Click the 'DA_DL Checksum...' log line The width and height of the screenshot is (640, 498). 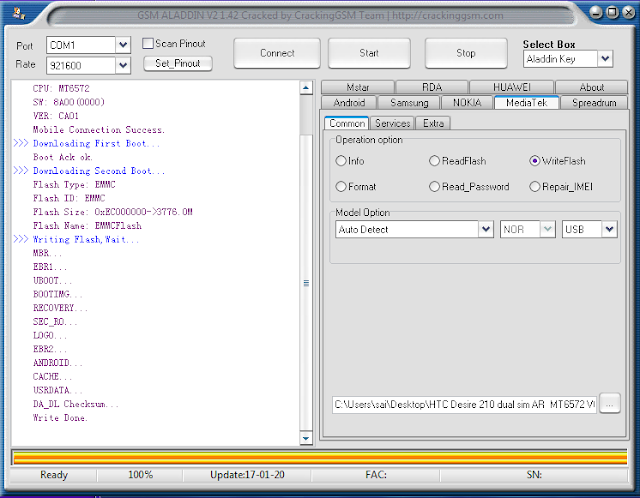76,404
